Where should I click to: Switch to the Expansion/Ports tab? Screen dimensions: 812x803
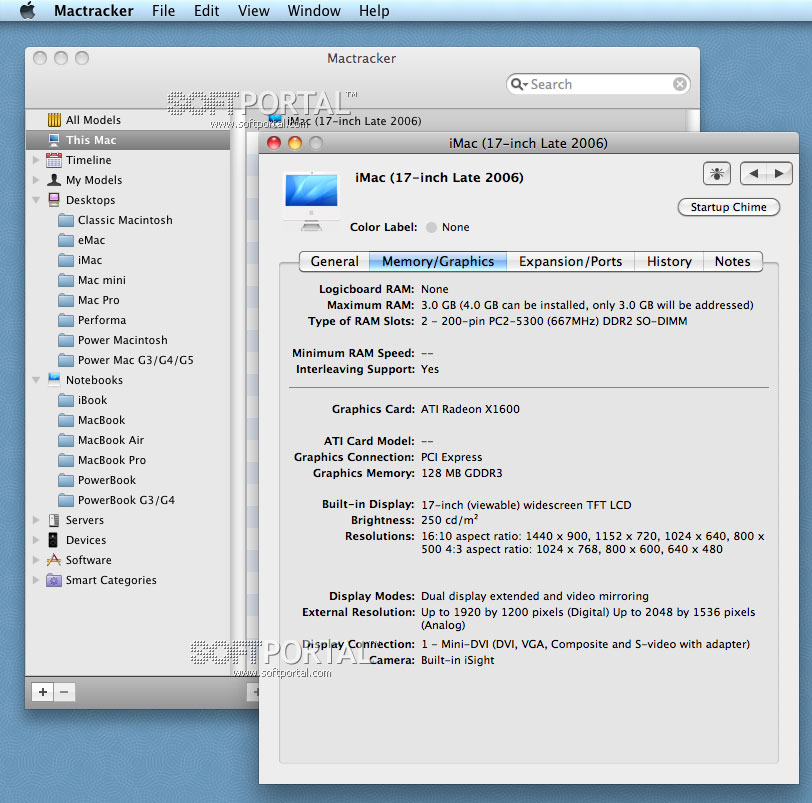coord(570,261)
